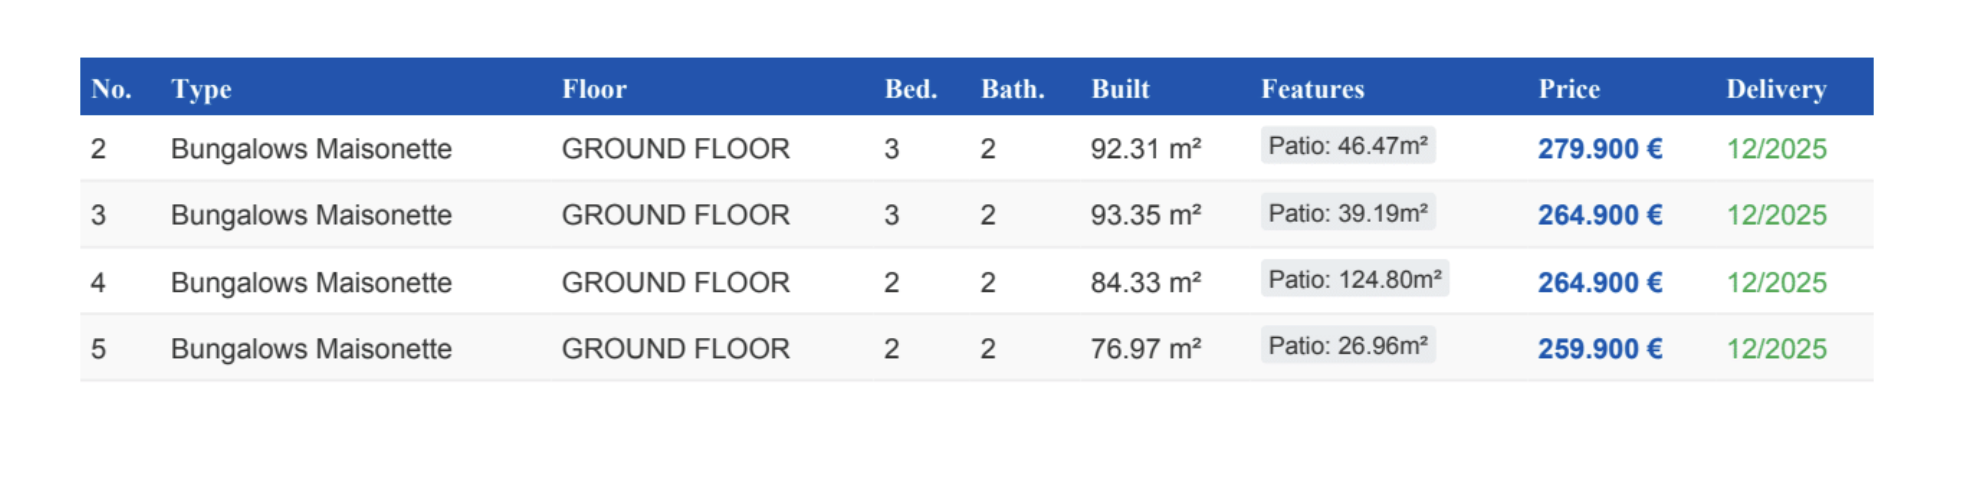The image size is (1980, 482).
Task: Click the 'Patio: 124.80m²' feature badge
Action: pyautogui.click(x=1355, y=280)
